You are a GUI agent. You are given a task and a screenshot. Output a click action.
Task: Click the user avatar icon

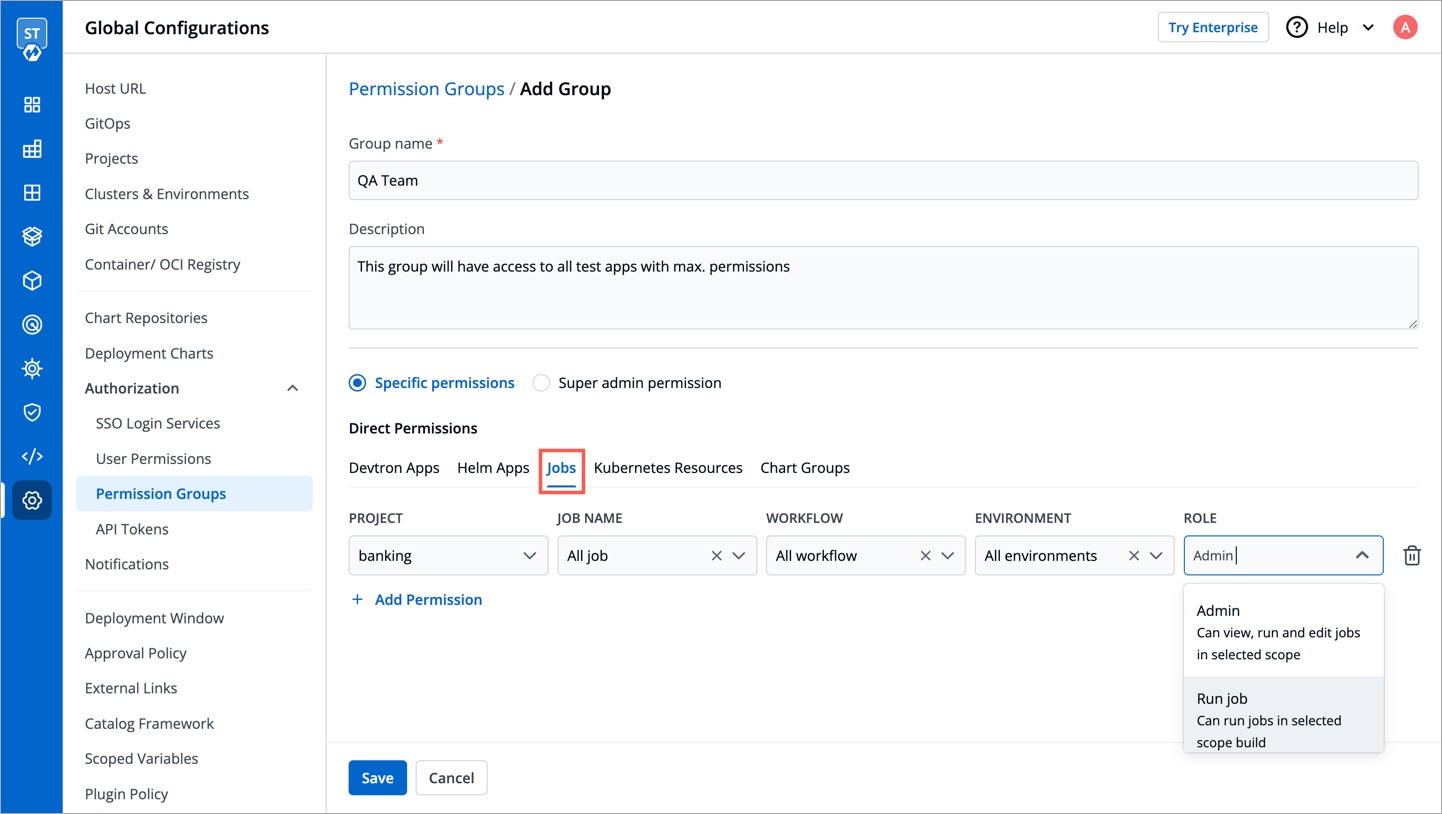[x=1405, y=28]
